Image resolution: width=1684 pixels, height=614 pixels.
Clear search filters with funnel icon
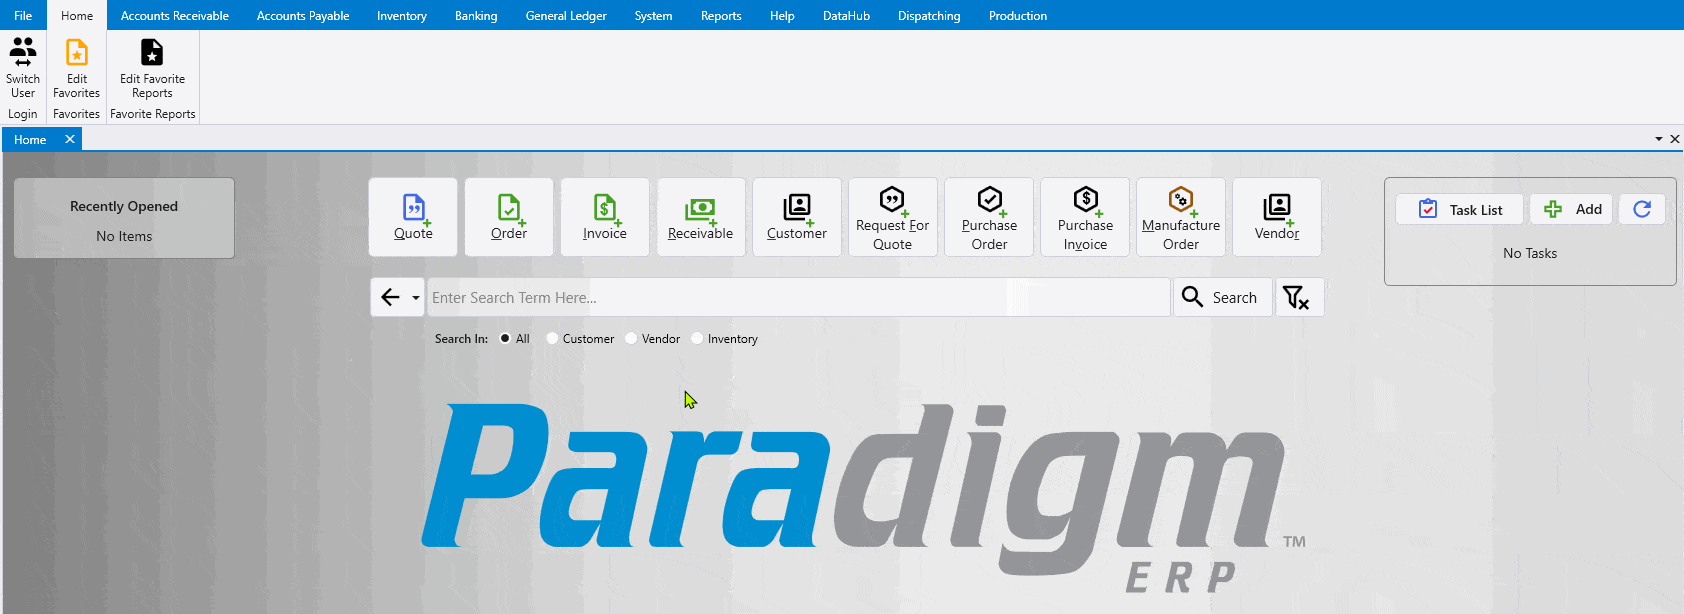tap(1299, 297)
